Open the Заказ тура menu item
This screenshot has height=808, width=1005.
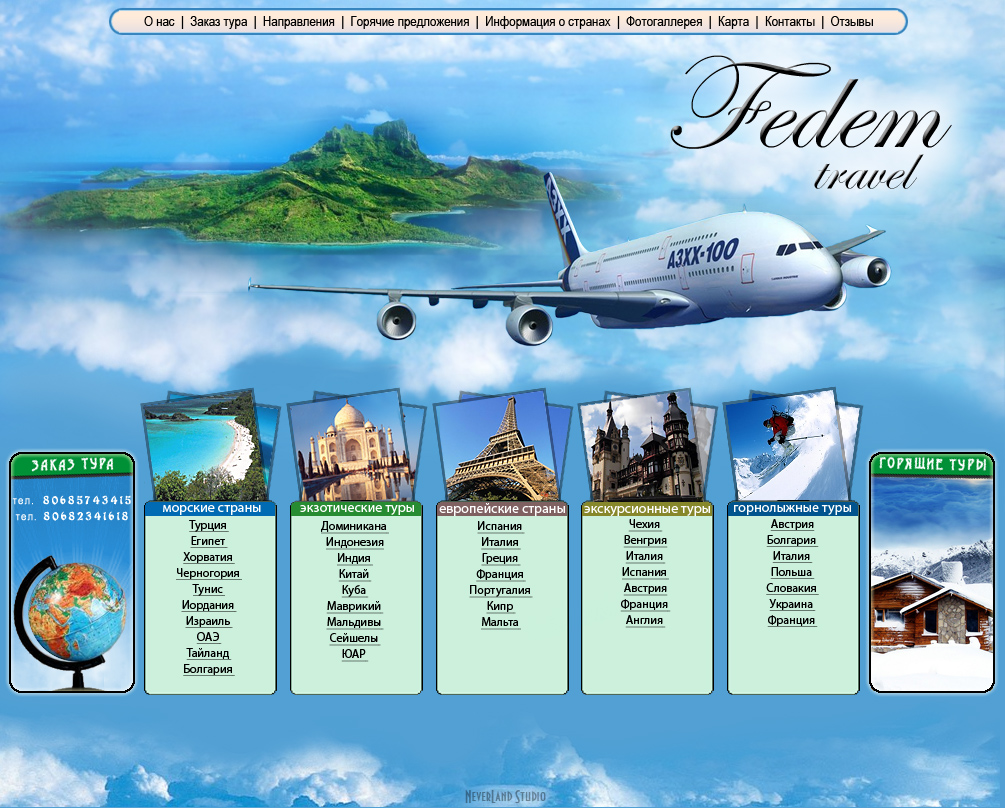coord(219,22)
